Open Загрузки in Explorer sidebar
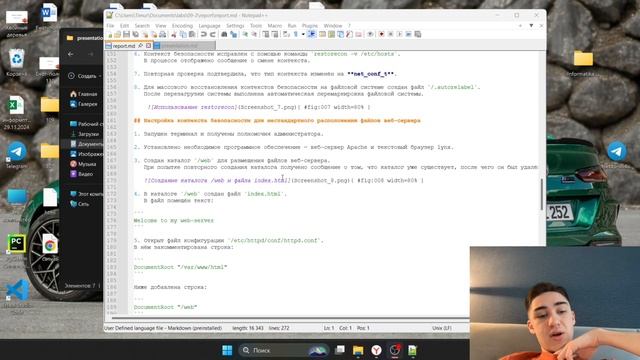The image size is (640, 360). point(84,134)
